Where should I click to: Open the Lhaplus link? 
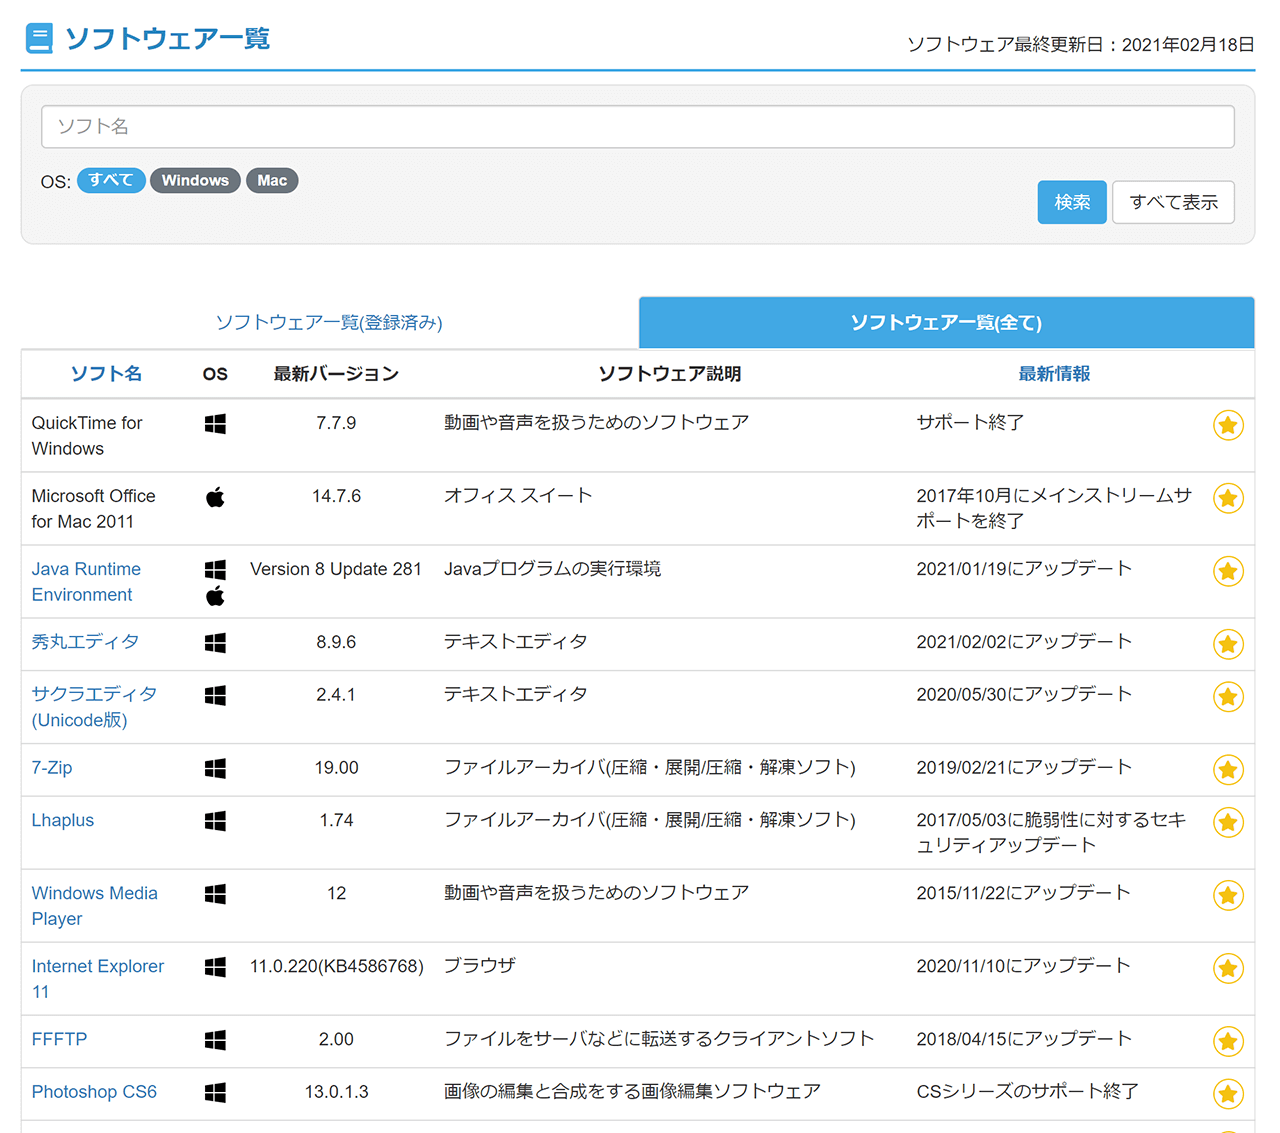[x=63, y=820]
